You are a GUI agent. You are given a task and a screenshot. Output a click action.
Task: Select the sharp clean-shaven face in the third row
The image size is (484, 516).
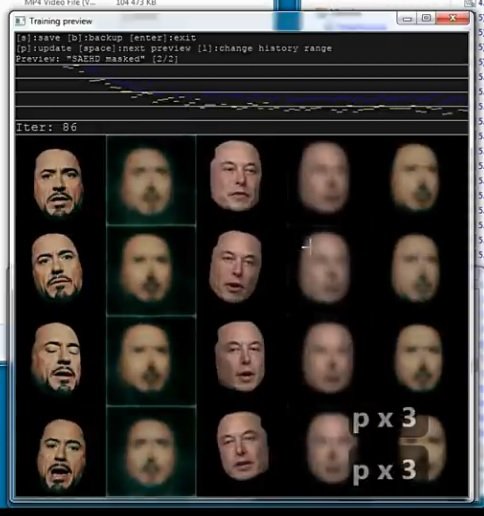pos(240,356)
